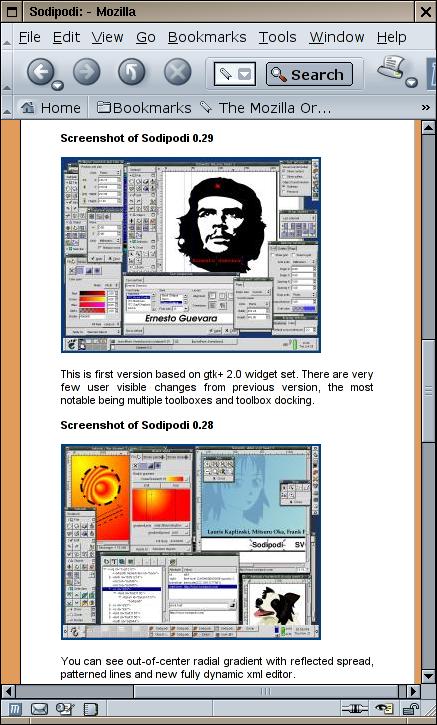Open the Go menu
The width and height of the screenshot is (437, 725).
click(146, 37)
